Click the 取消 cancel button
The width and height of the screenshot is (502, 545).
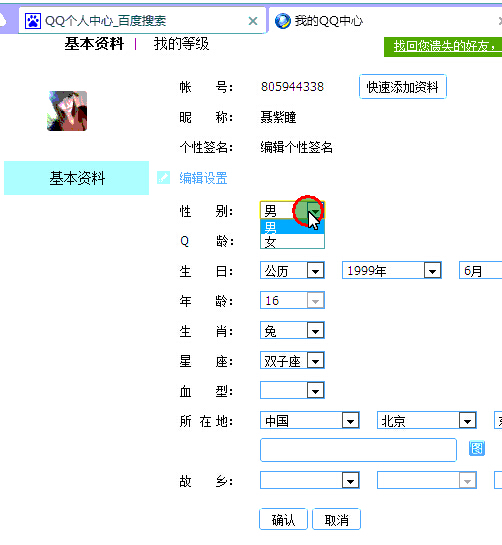pyautogui.click(x=337, y=520)
